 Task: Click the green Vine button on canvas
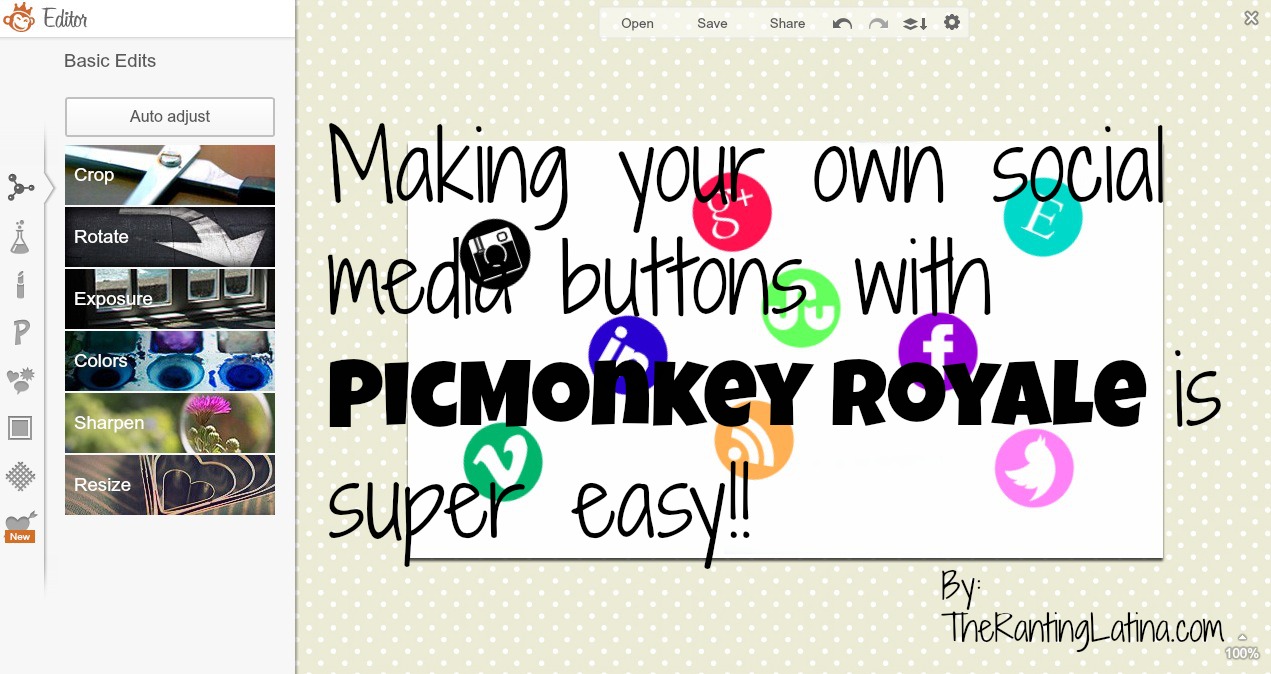pos(503,462)
